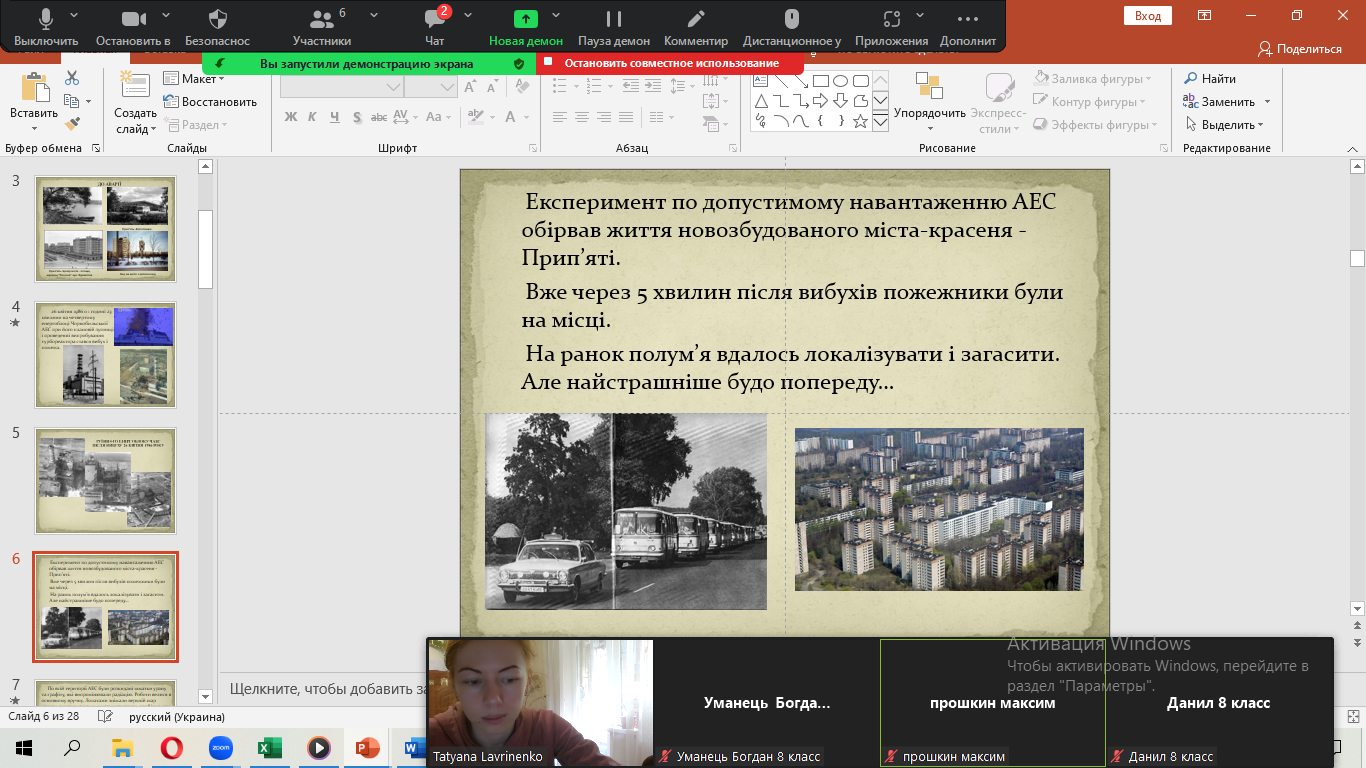Click Найти in the Editing group
Image resolution: width=1366 pixels, height=768 pixels.
click(x=1210, y=79)
